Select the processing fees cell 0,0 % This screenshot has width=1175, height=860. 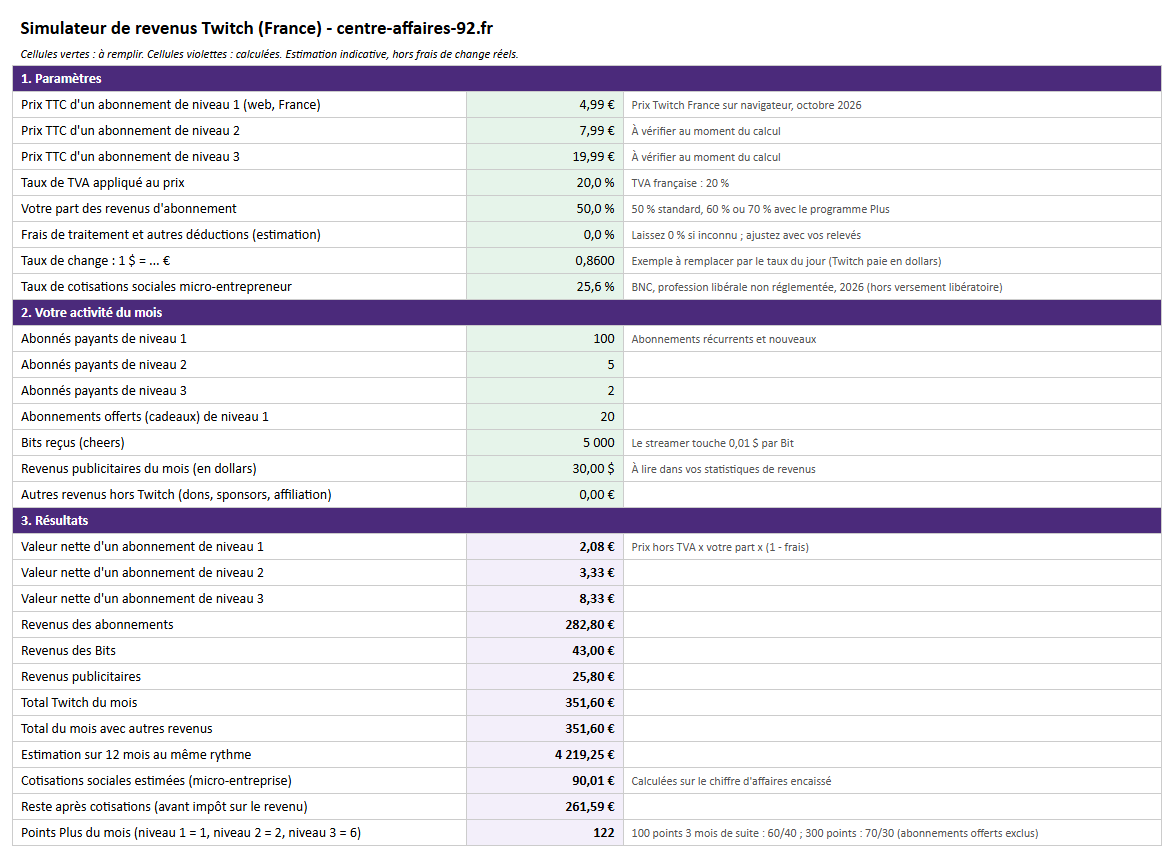[545, 234]
